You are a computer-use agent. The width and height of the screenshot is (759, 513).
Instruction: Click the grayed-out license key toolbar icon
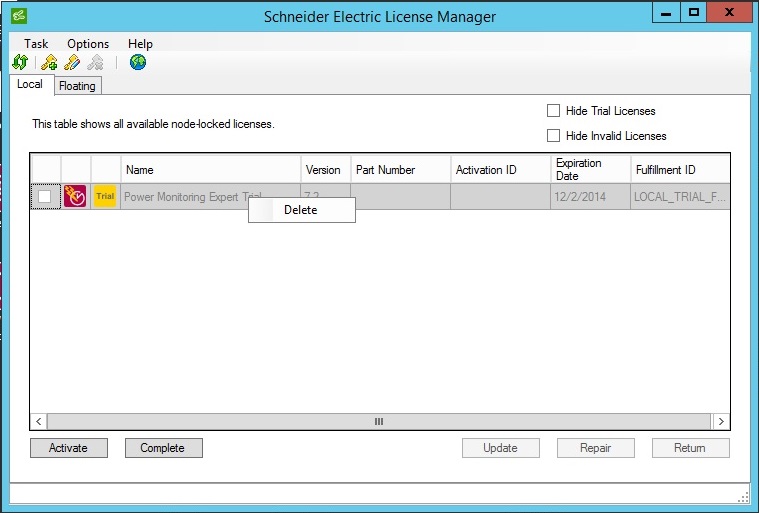tap(95, 62)
